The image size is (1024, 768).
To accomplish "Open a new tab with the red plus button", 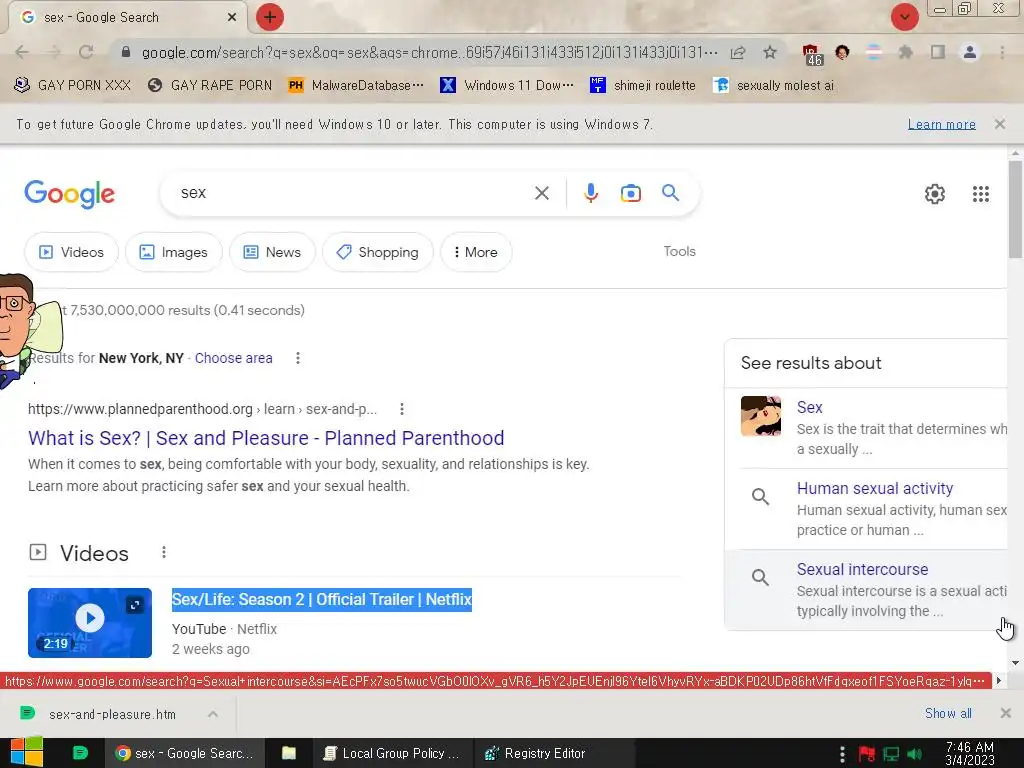I will [270, 17].
